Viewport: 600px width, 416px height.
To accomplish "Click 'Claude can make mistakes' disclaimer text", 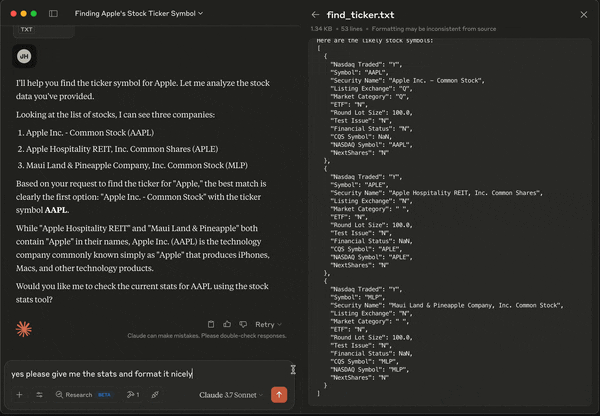I will coord(207,336).
